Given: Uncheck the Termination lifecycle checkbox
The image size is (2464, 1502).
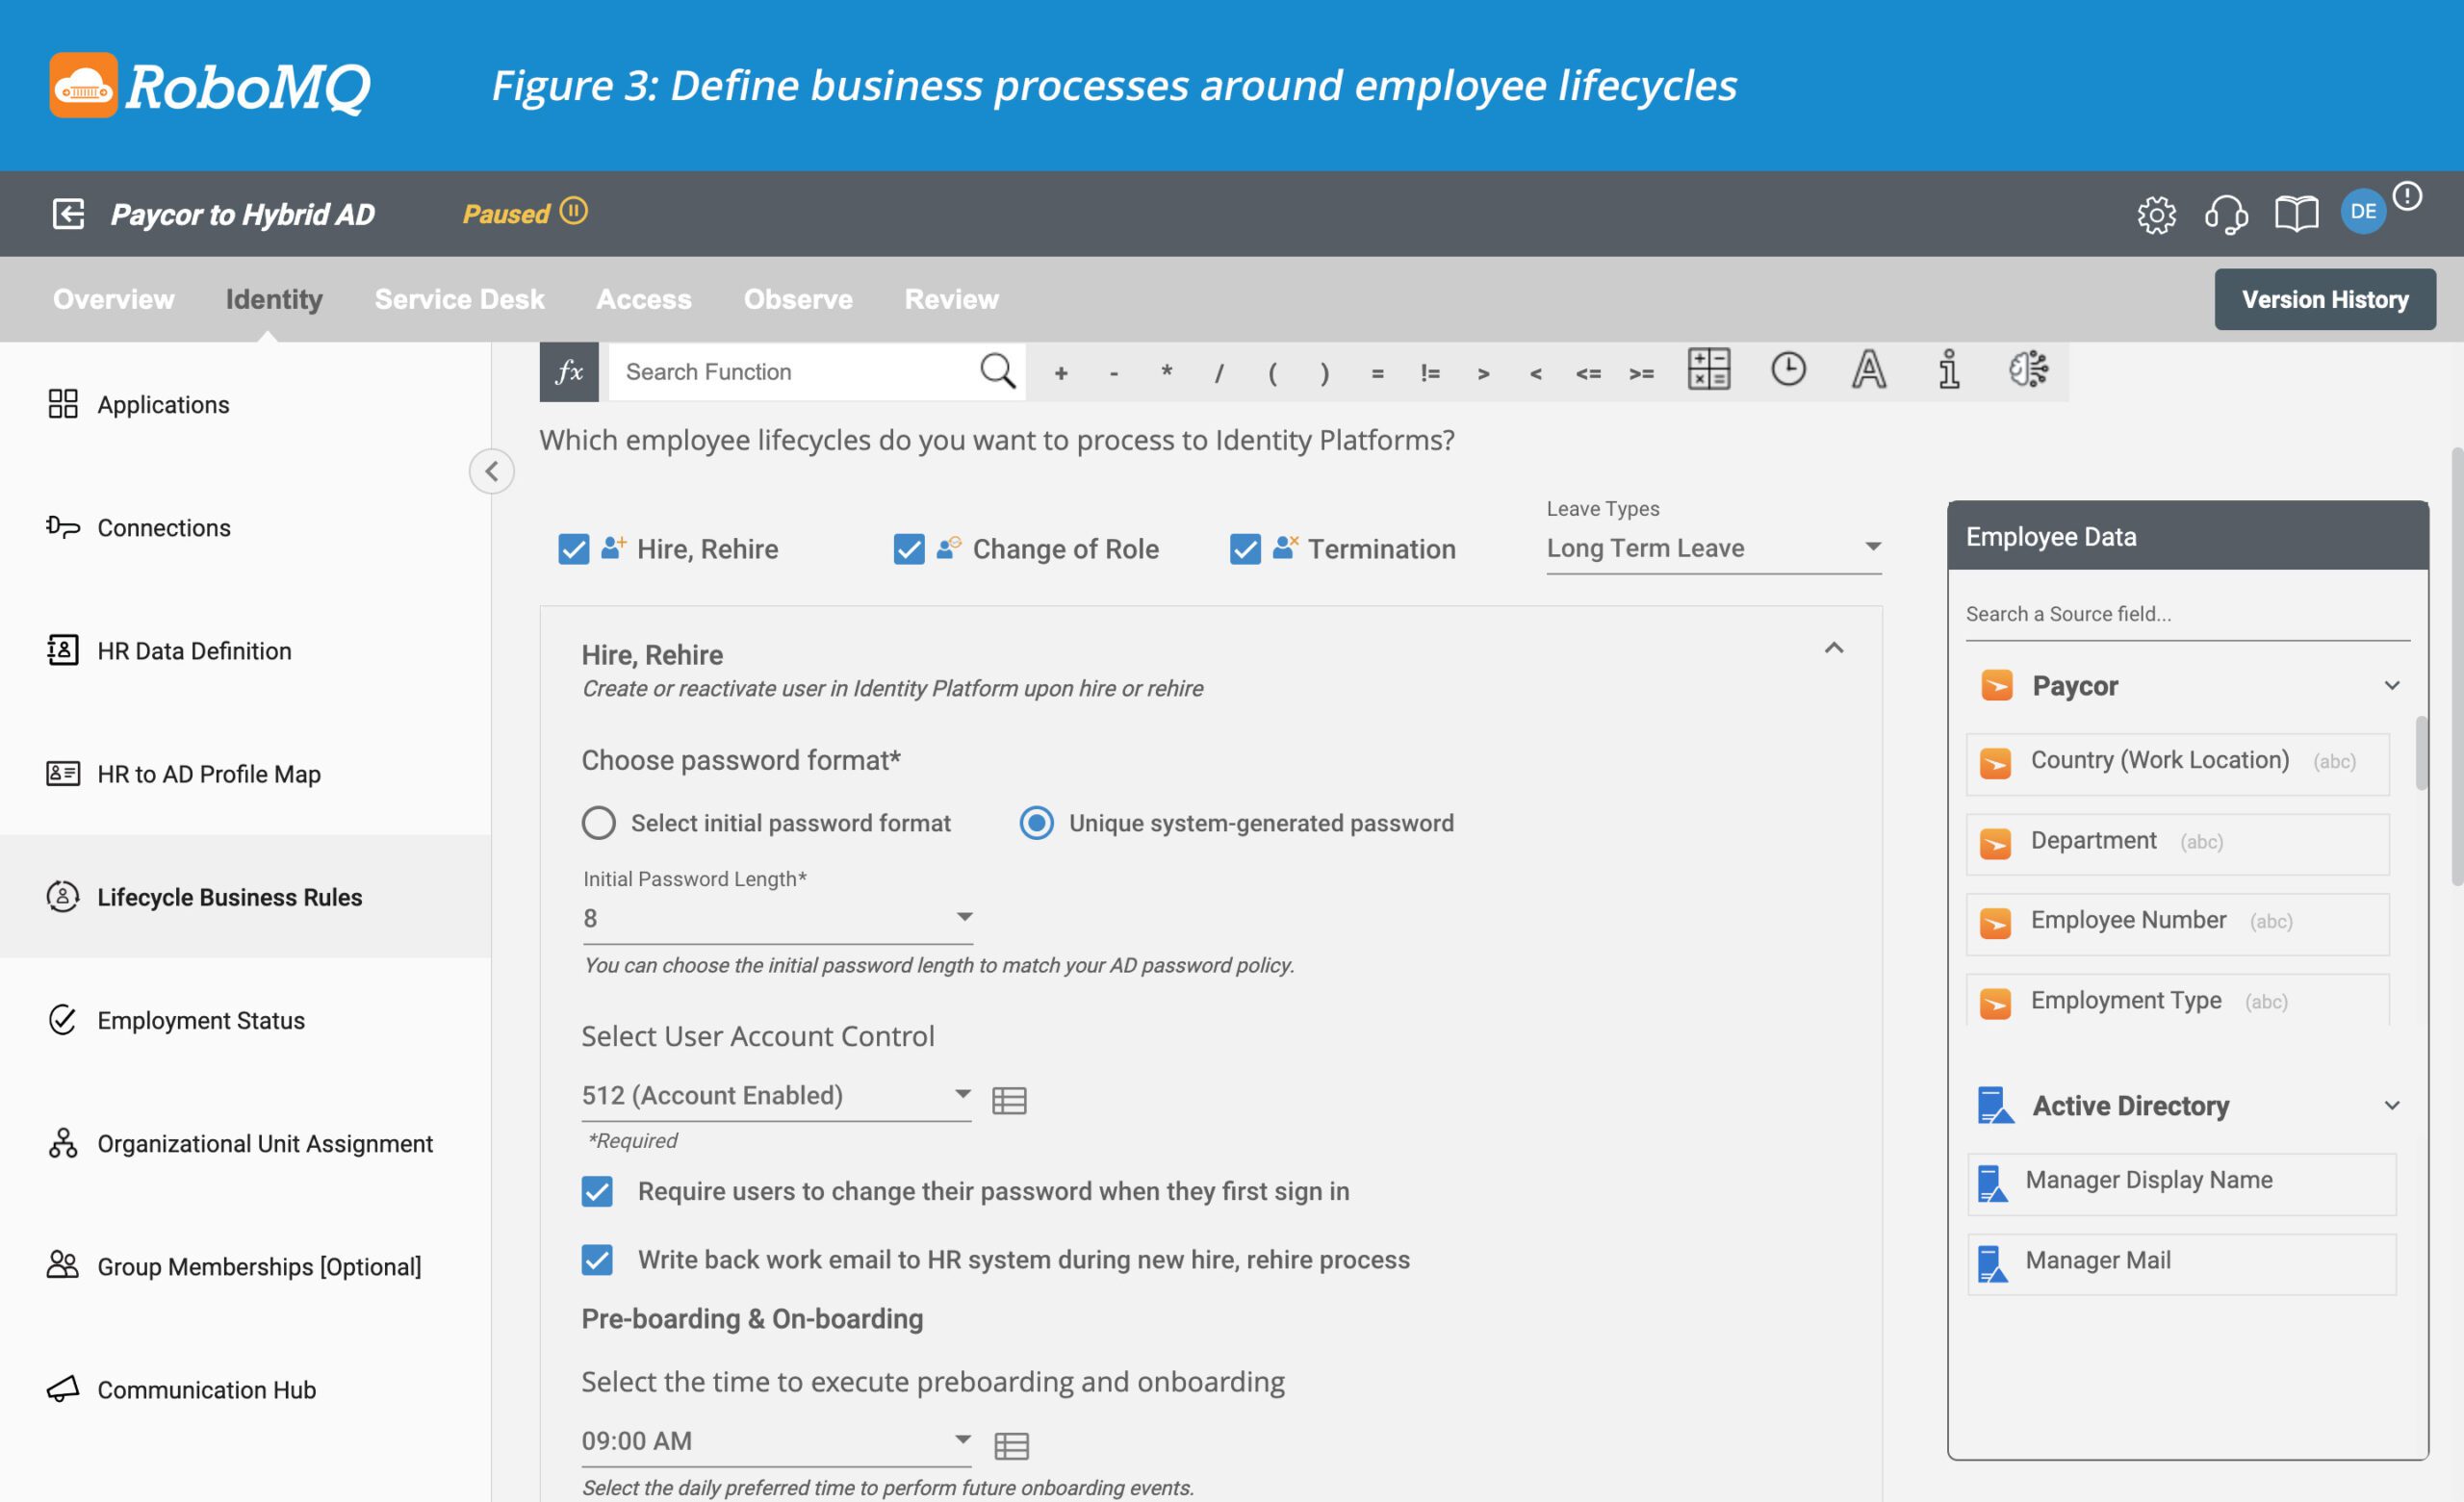Looking at the screenshot, I should (x=1244, y=548).
